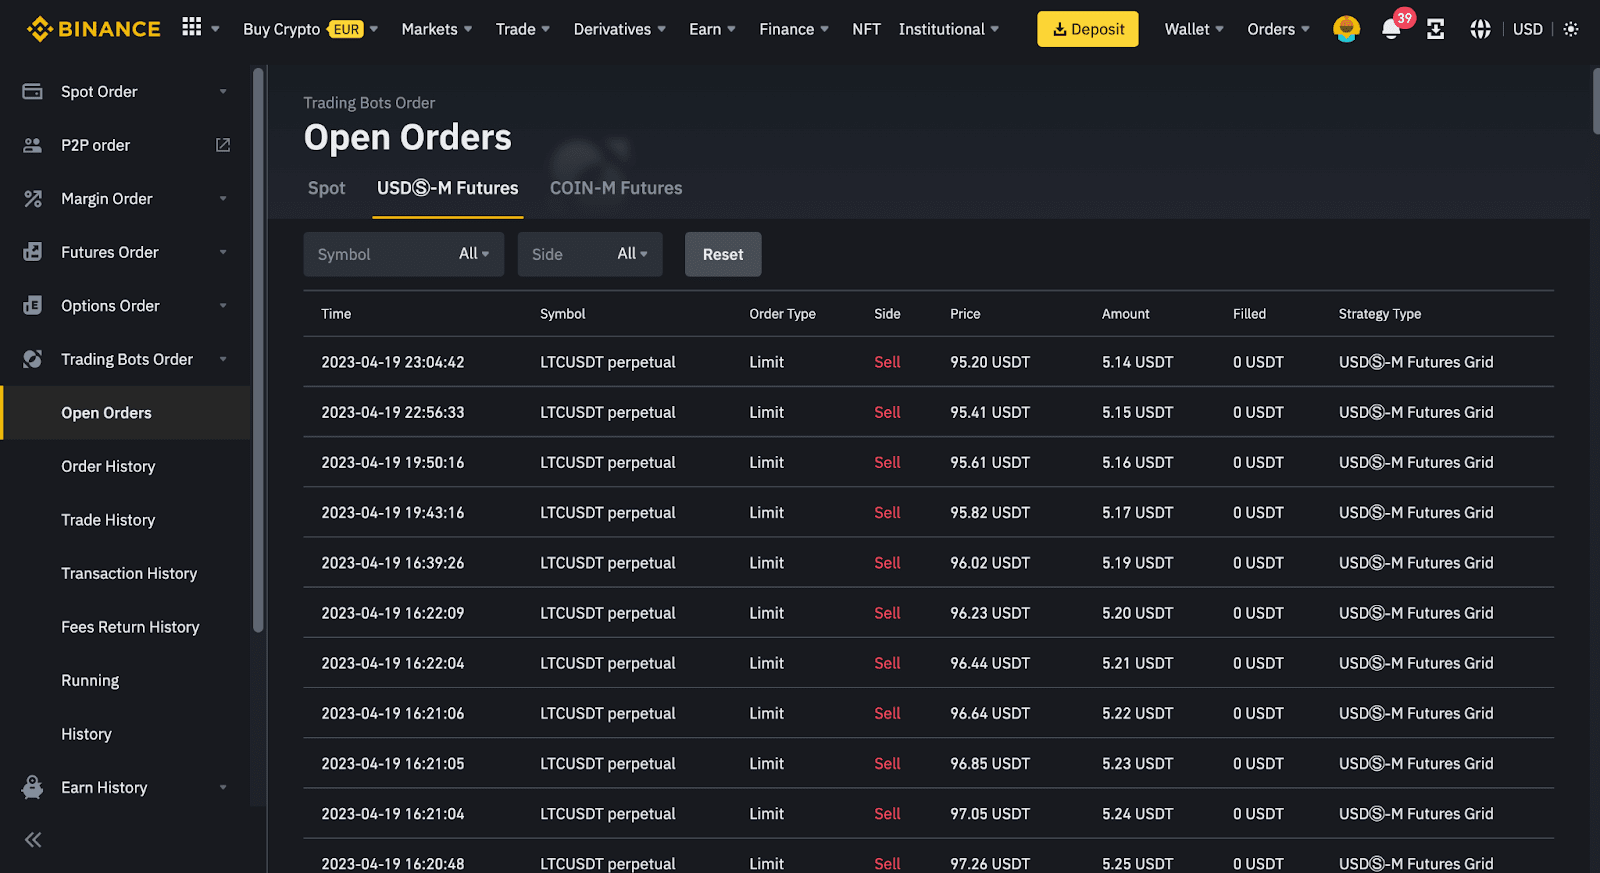Open the apps grid menu icon
This screenshot has height=873, width=1600.
tap(192, 27)
